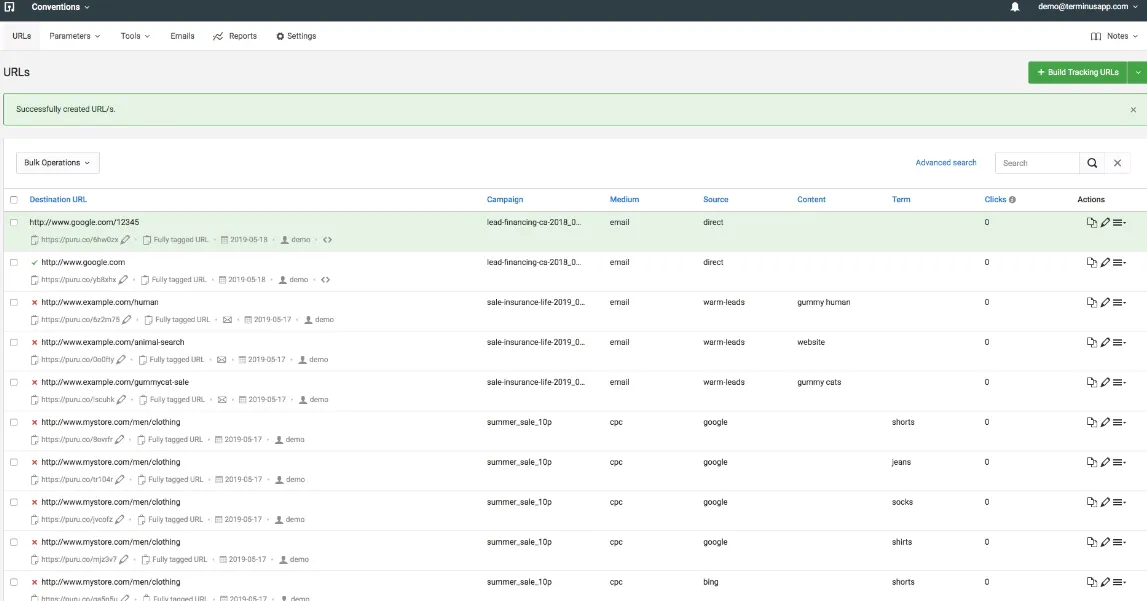
Task: Edit the example.com/human row with pencil icon
Action: (1105, 303)
